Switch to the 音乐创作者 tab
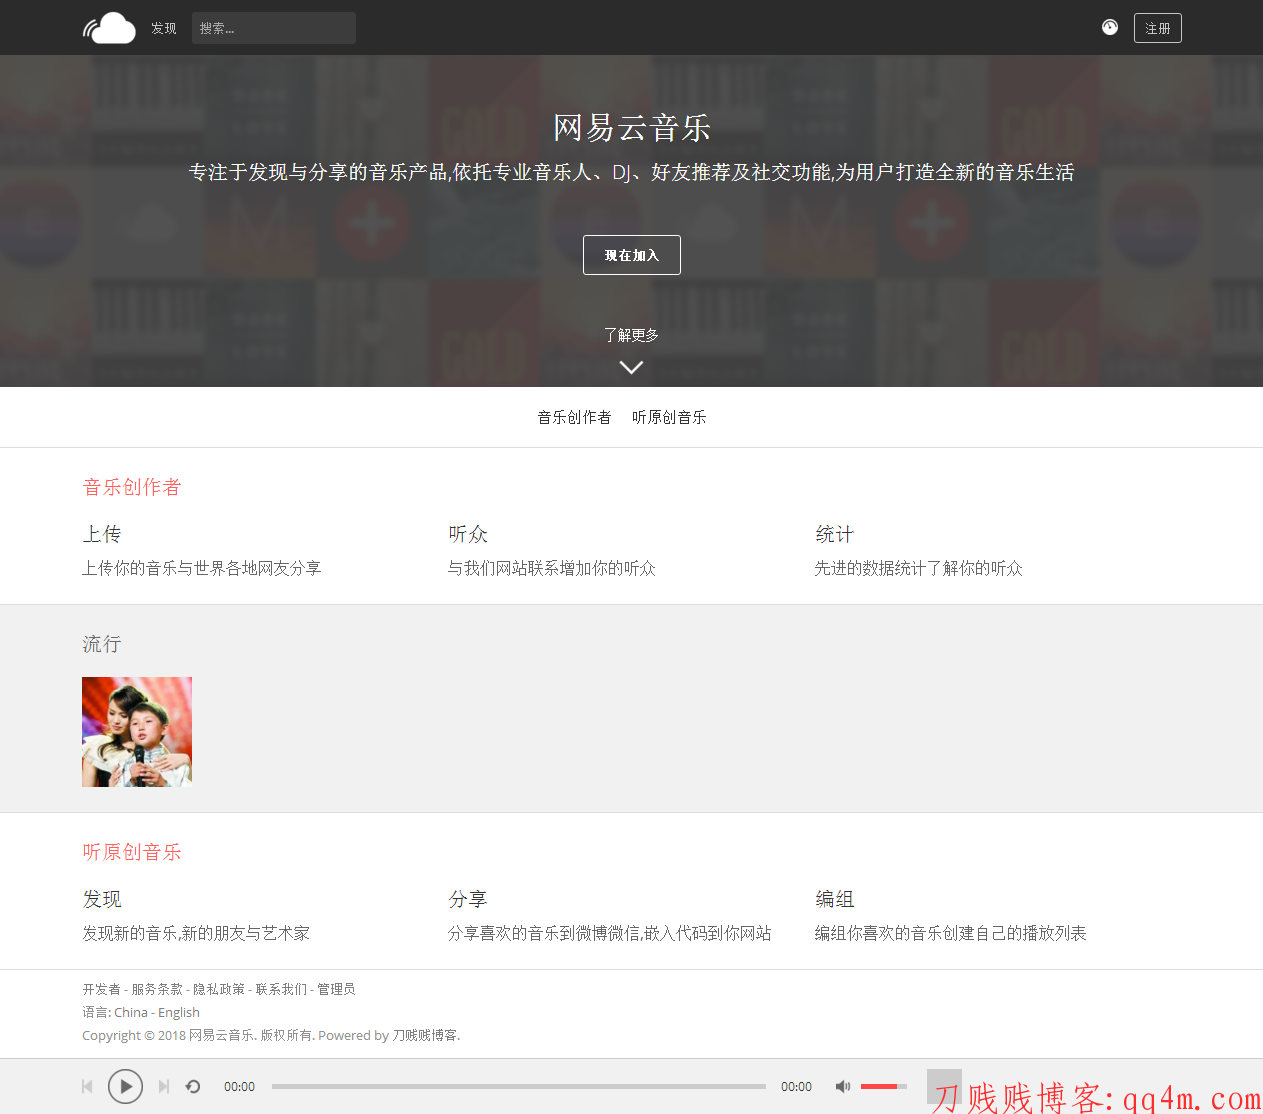This screenshot has height=1114, width=1263. point(574,417)
